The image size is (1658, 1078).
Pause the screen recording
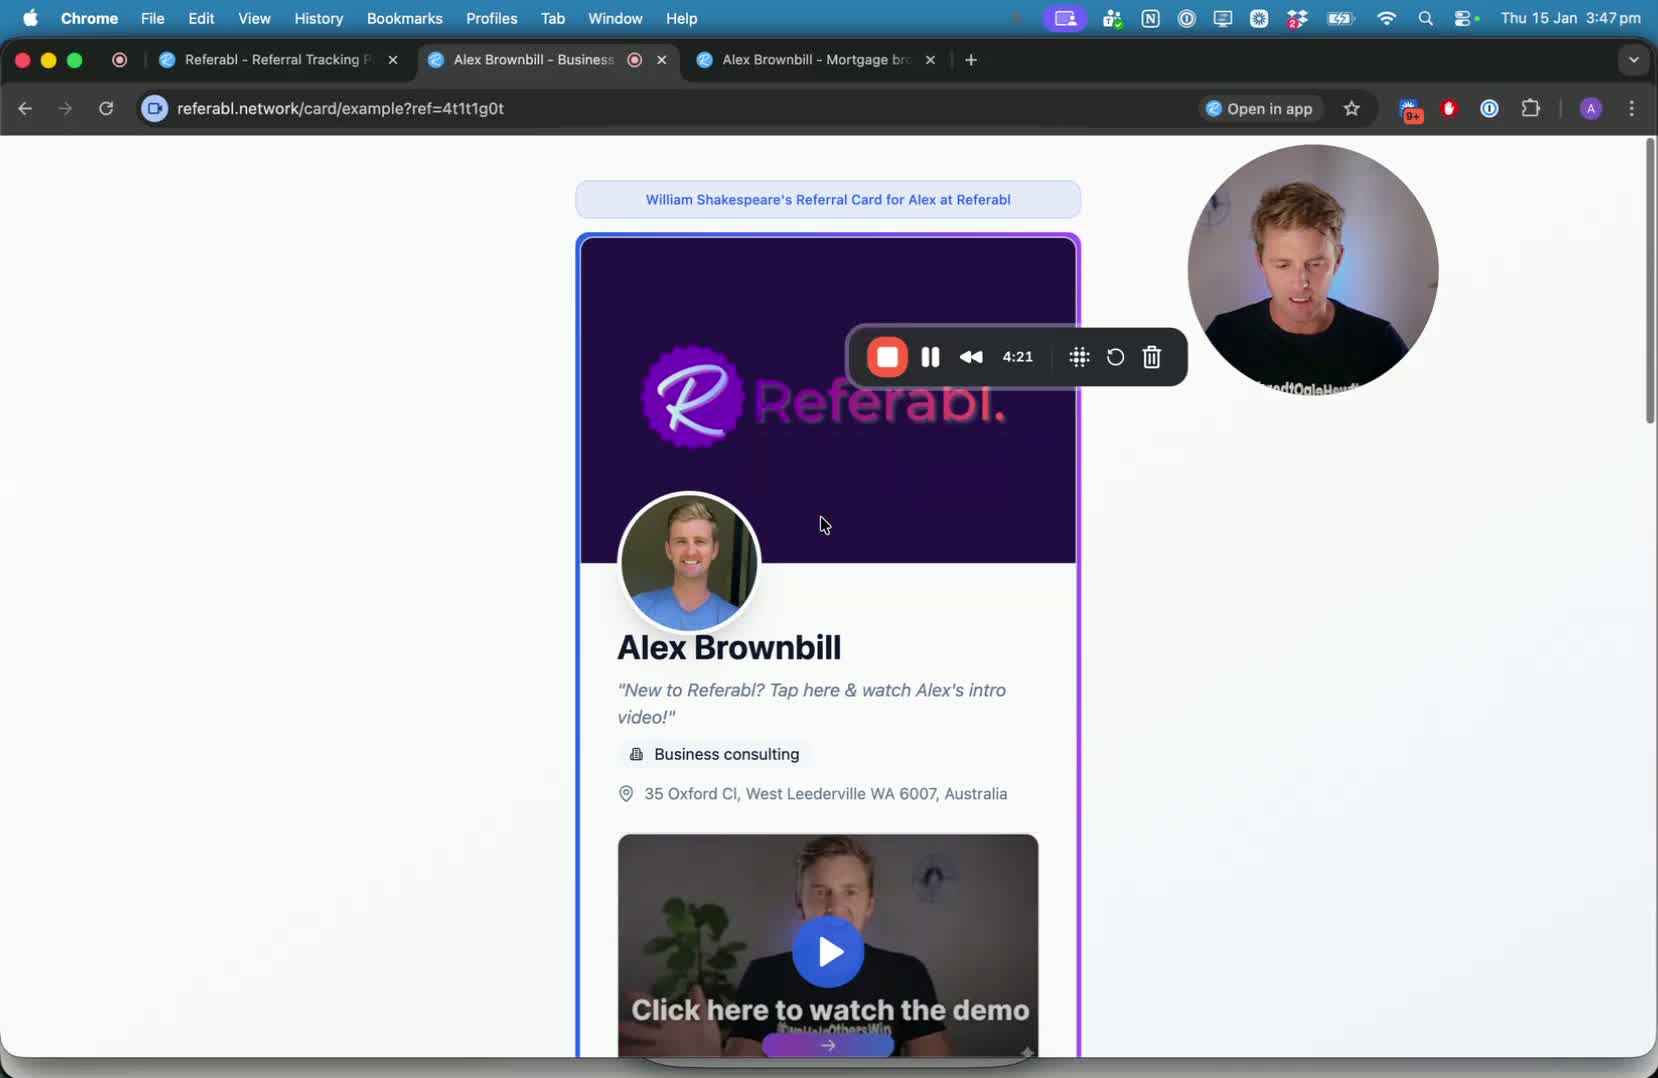[x=930, y=357]
